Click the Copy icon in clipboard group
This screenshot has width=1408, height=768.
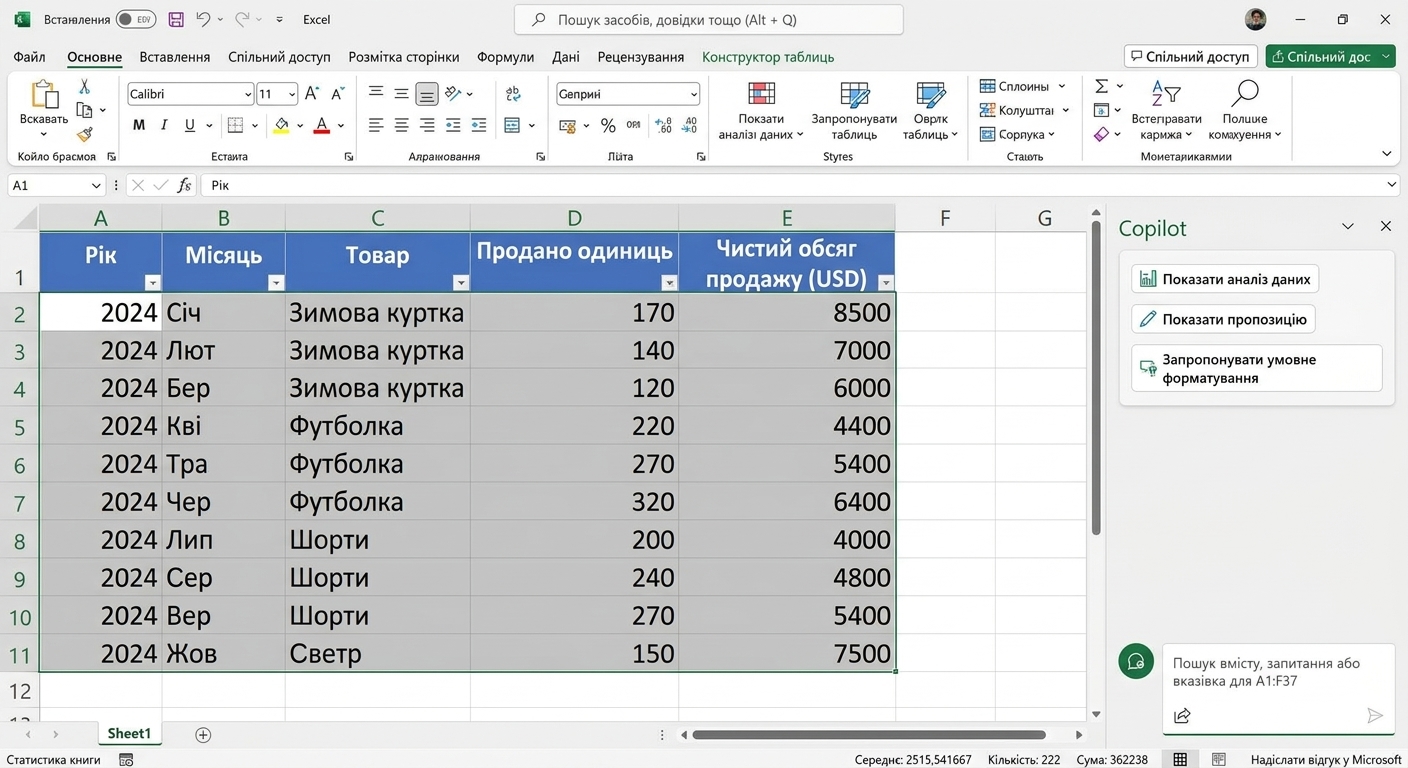pyautogui.click(x=84, y=110)
